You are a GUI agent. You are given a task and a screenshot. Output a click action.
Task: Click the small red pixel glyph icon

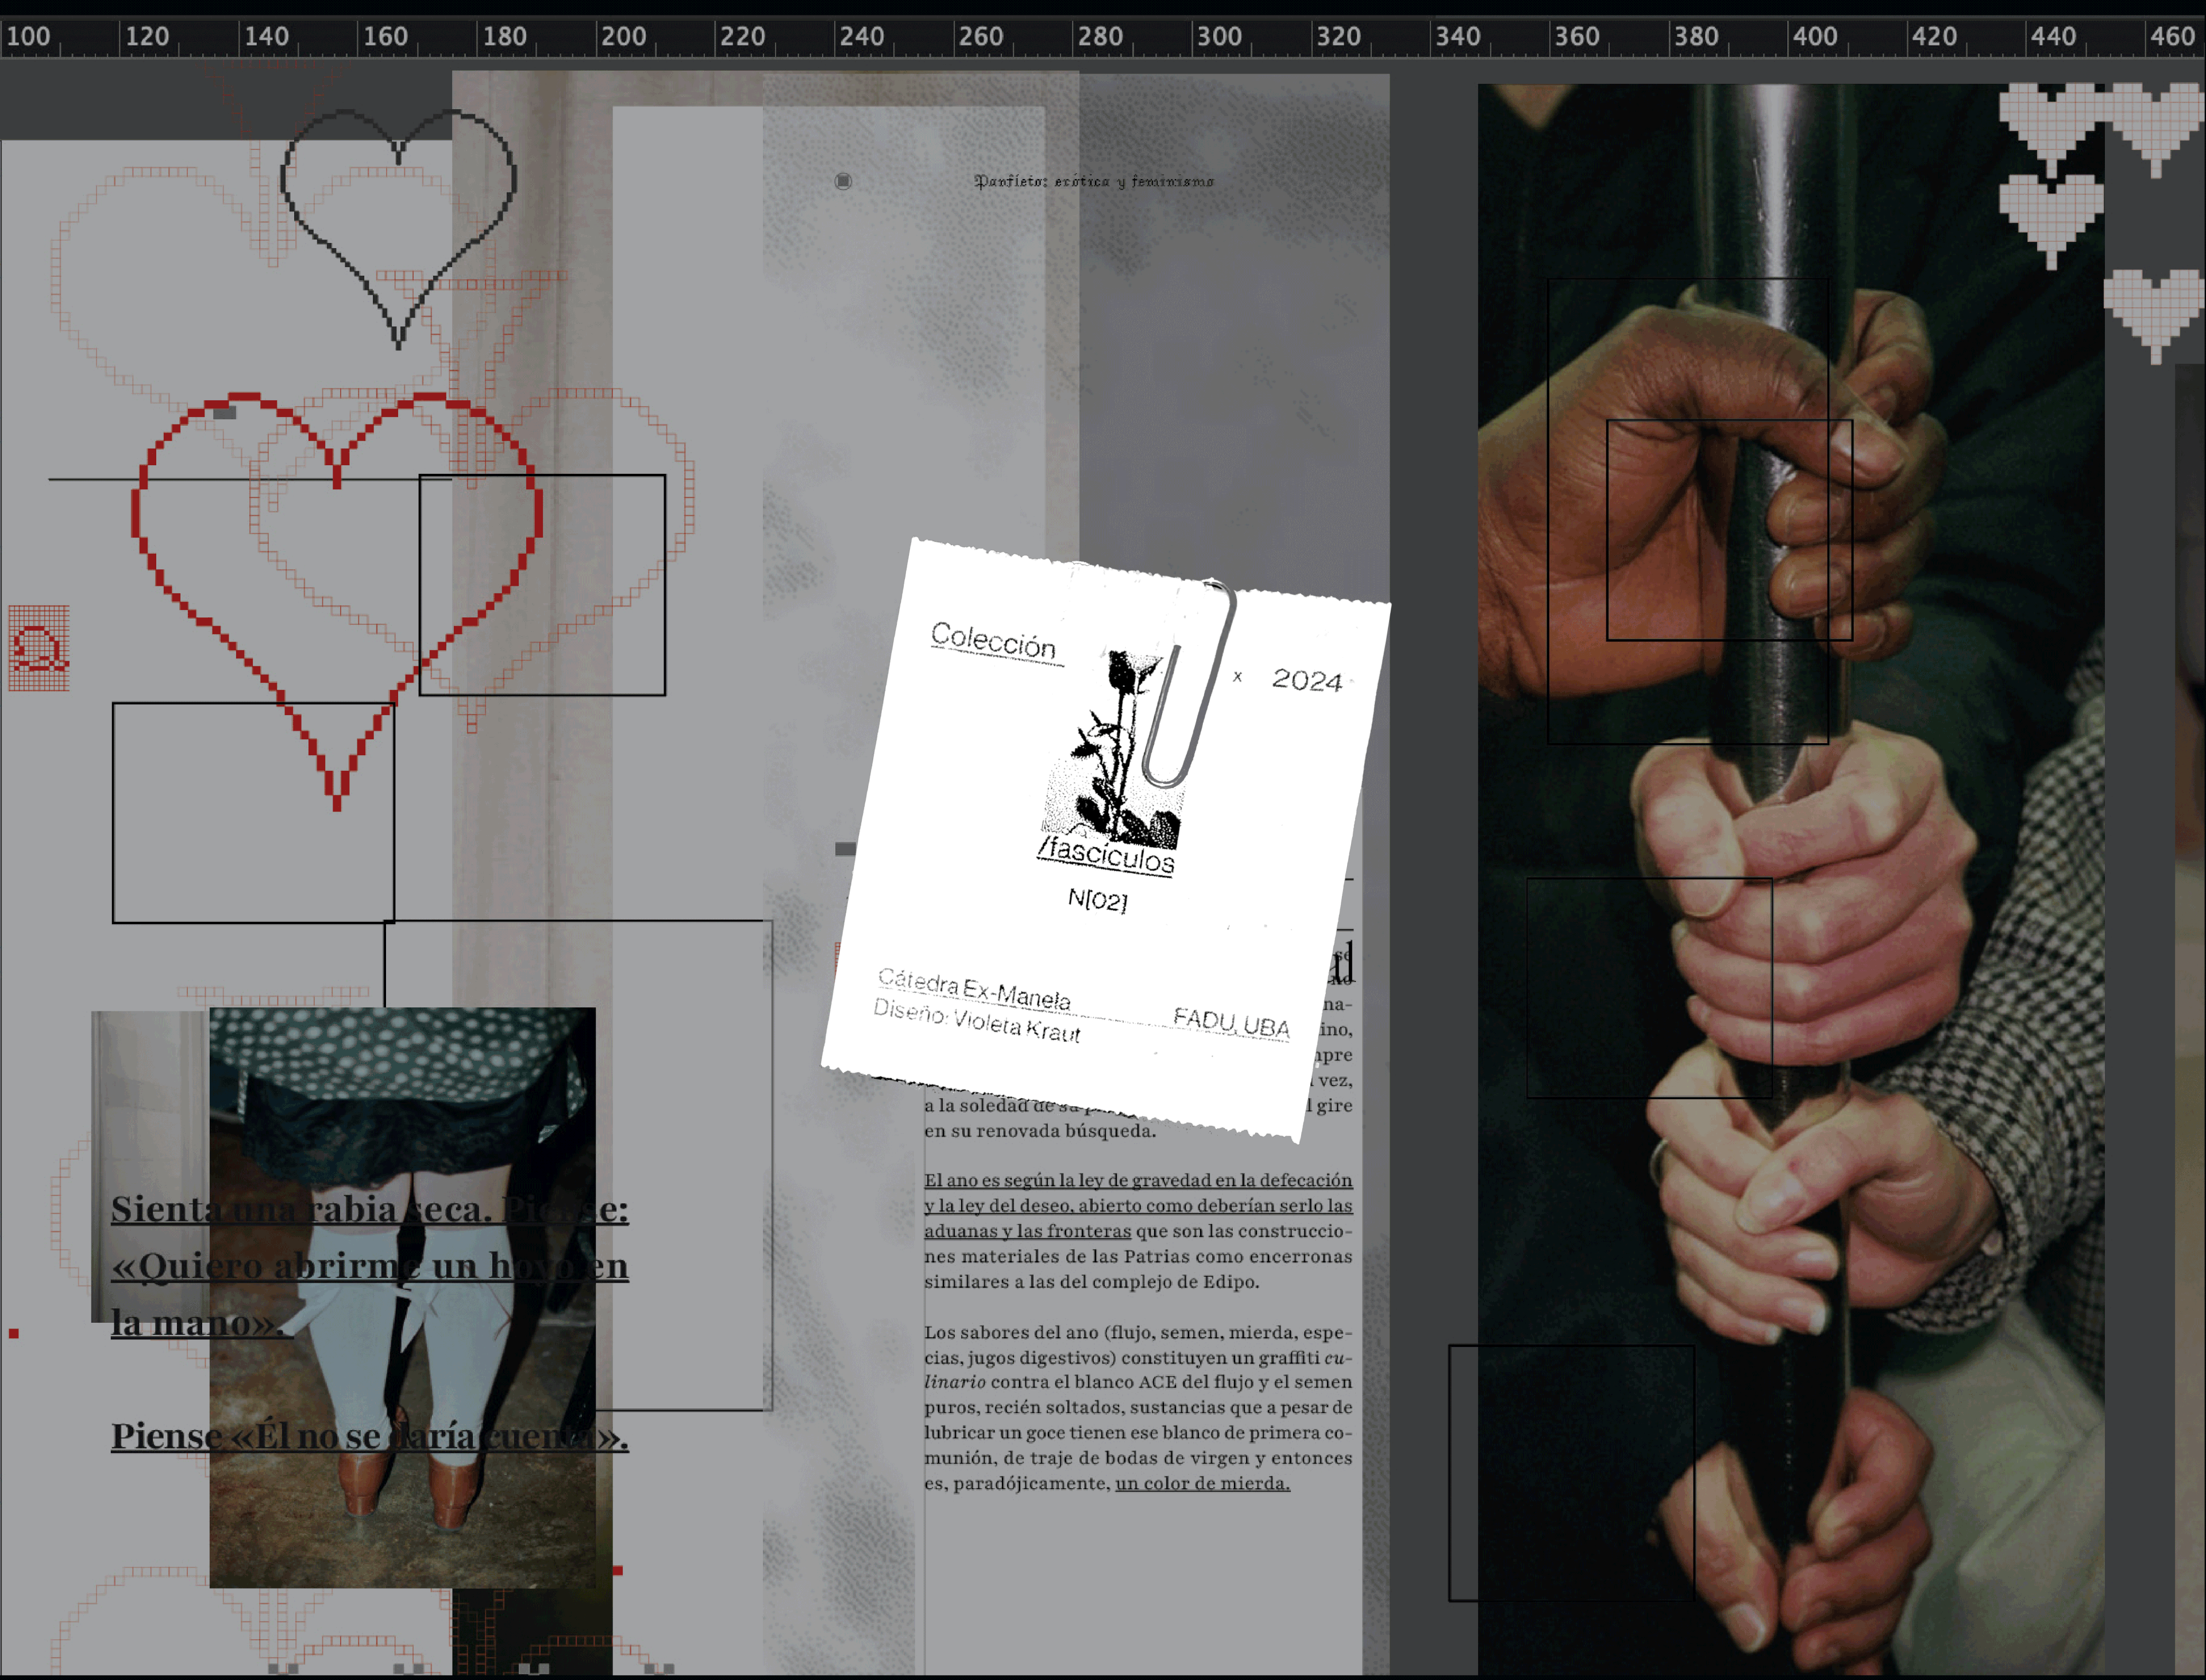click(39, 648)
